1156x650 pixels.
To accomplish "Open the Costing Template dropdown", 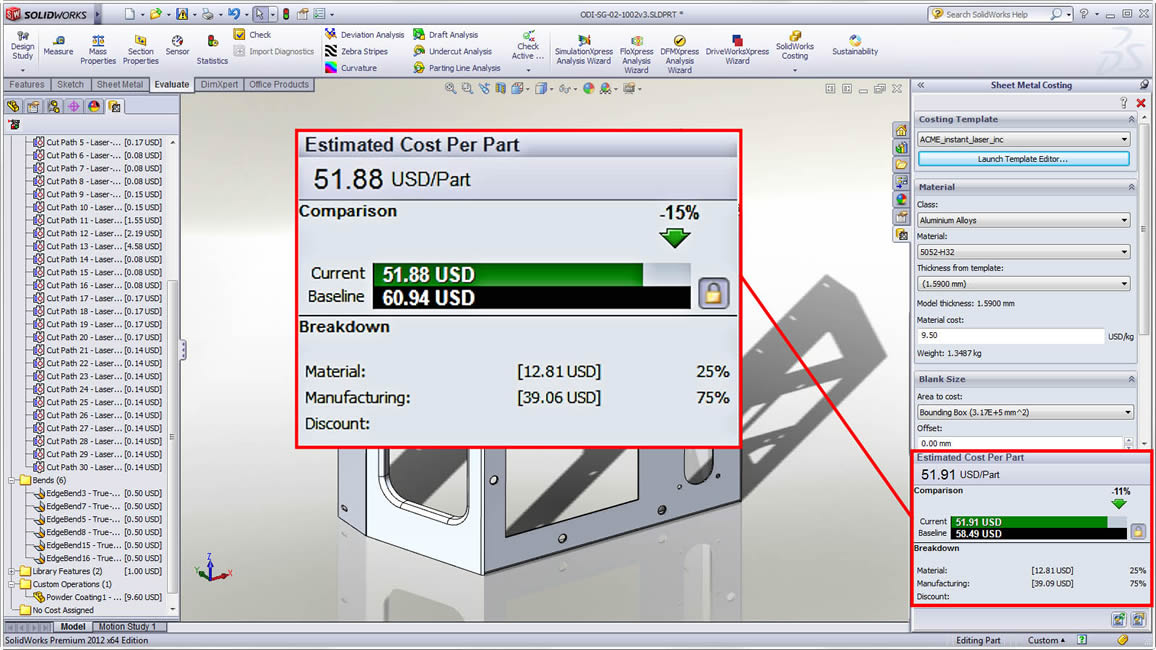I will [1023, 140].
